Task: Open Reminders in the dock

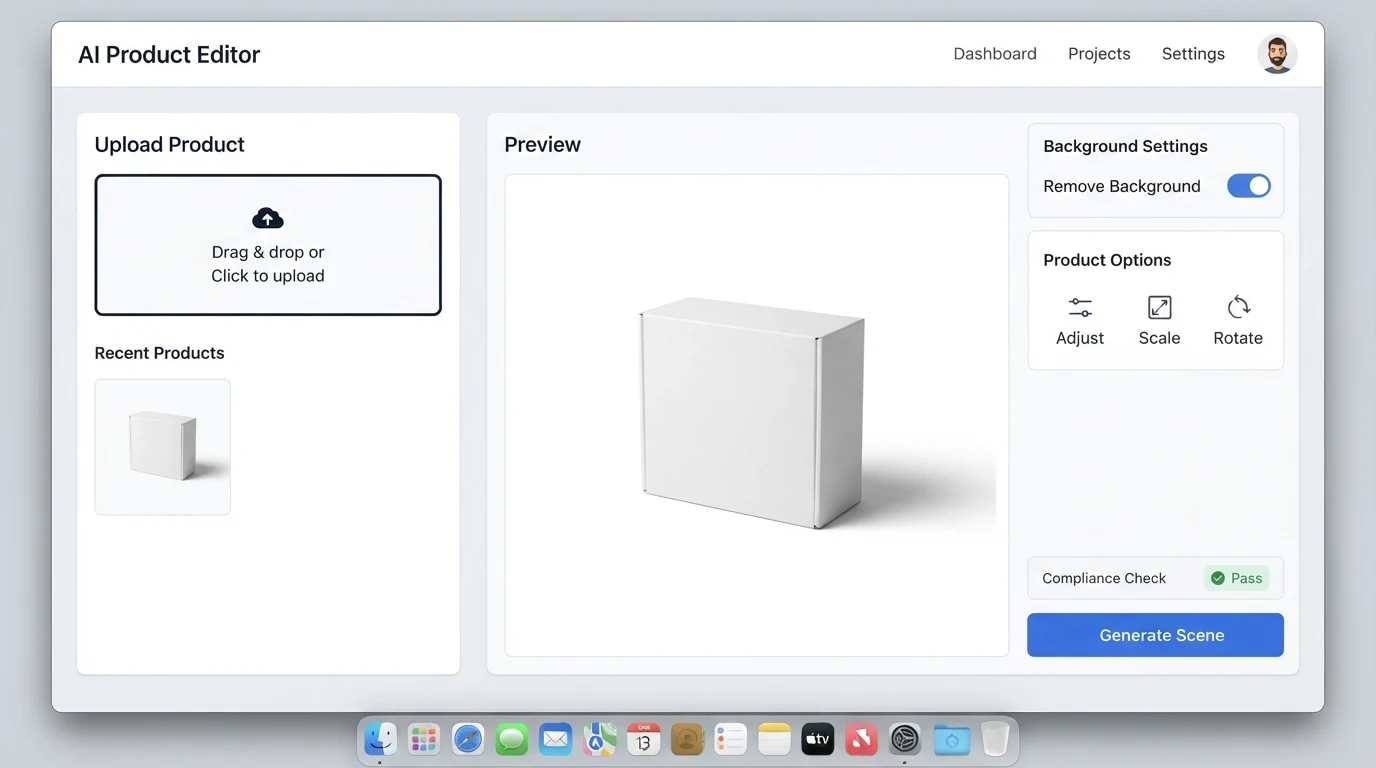Action: (731, 740)
